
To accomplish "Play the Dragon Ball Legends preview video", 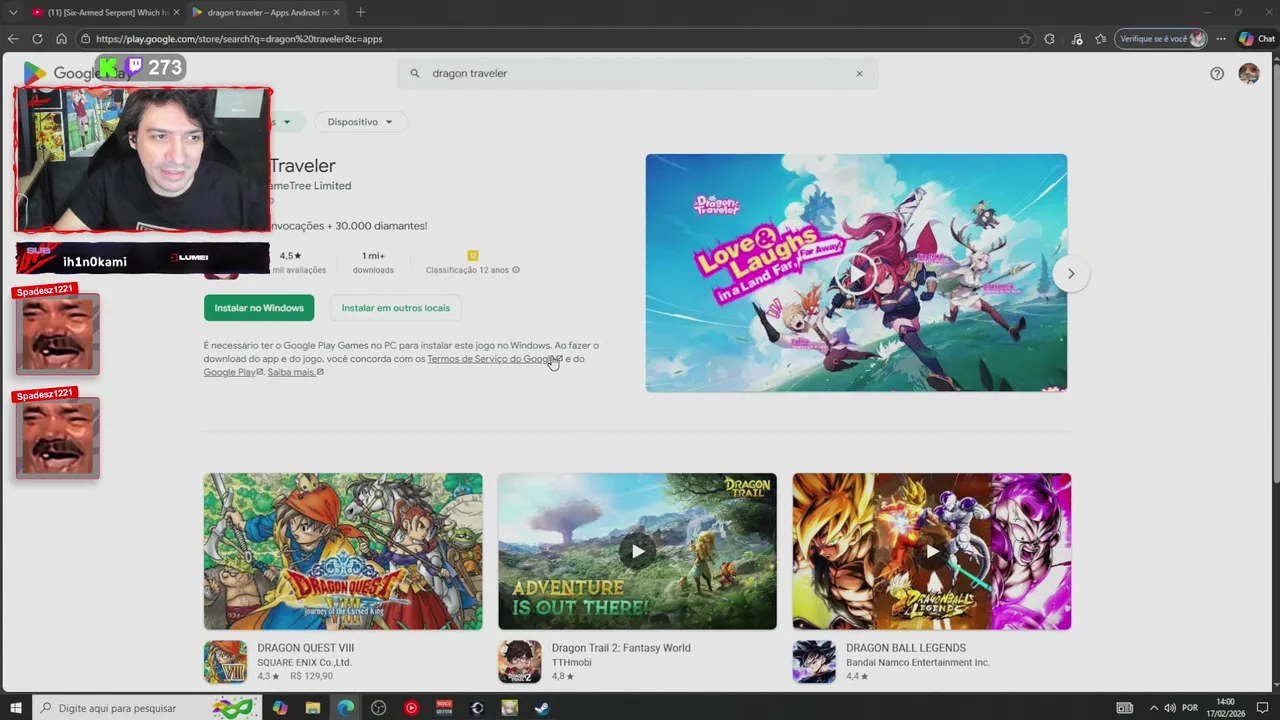I will pos(932,551).
